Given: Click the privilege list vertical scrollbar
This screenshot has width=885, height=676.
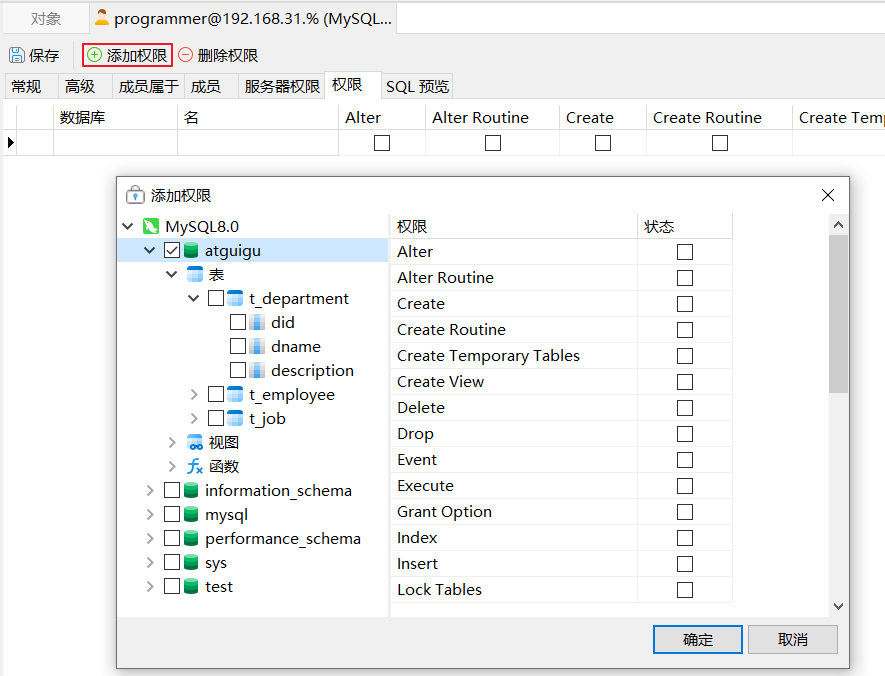Looking at the screenshot, I should [x=838, y=313].
